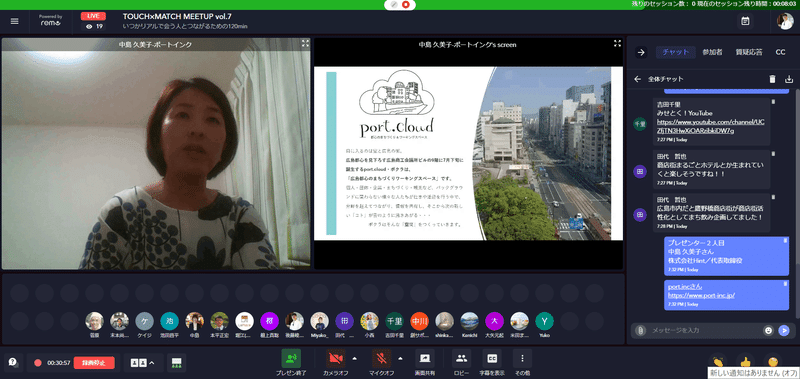Viewport: 800px width, 379px height.
Task: Stop recording with the 録画停止 button
Action: [x=94, y=363]
